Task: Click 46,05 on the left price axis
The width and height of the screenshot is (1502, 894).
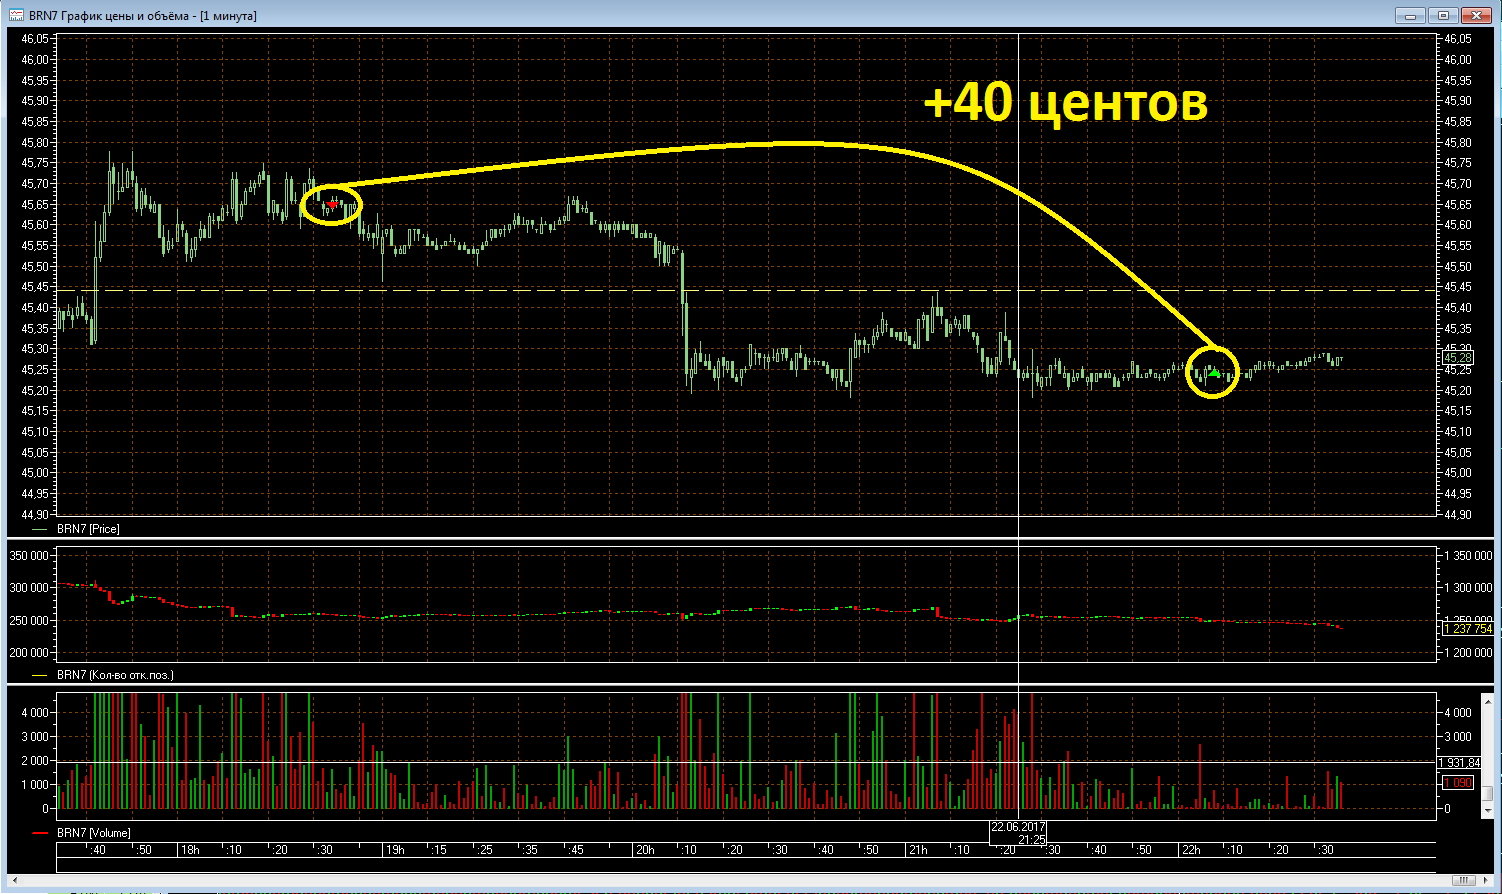Action: click(x=35, y=39)
